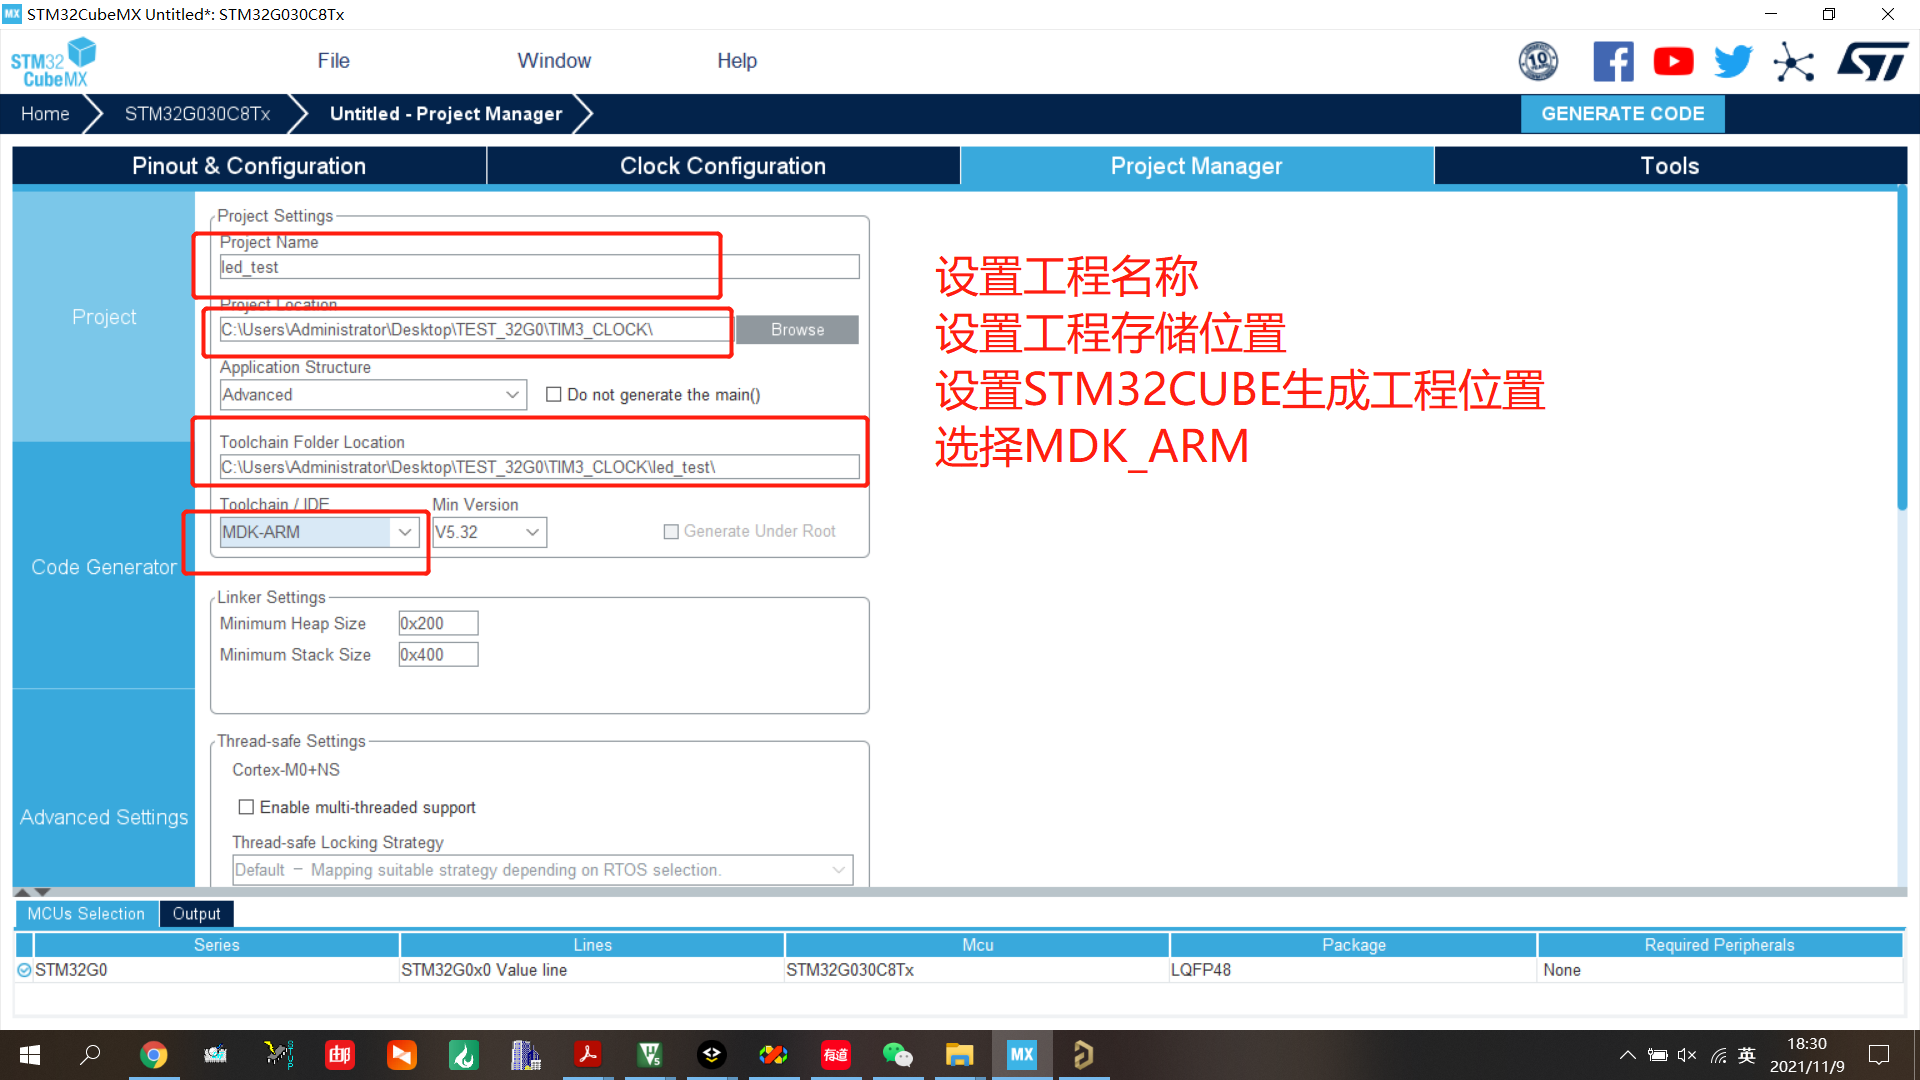The width and height of the screenshot is (1920, 1080).
Task: Click the GENERATE CODE button
Action: click(x=1622, y=113)
